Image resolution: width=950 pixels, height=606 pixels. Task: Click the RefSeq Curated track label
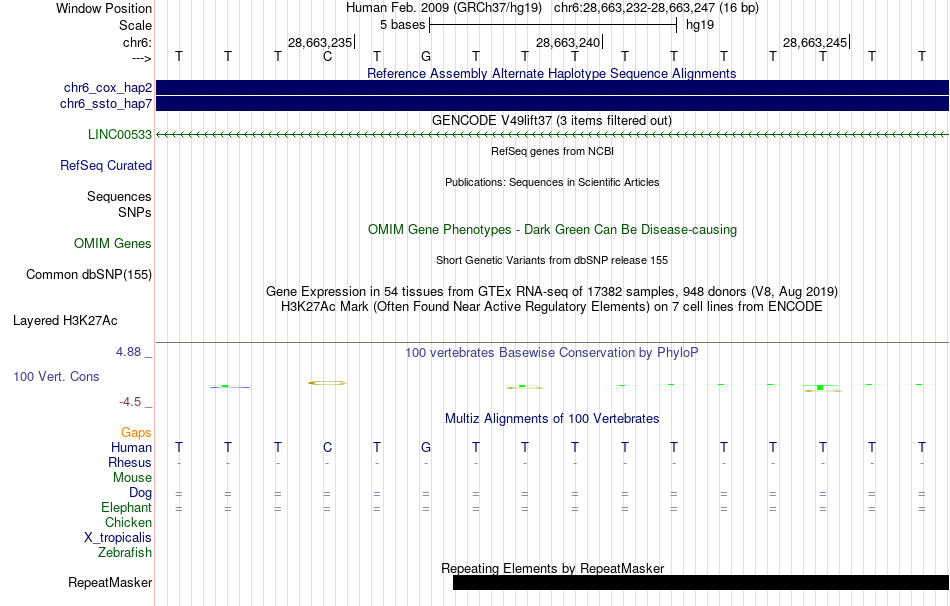pos(106,165)
